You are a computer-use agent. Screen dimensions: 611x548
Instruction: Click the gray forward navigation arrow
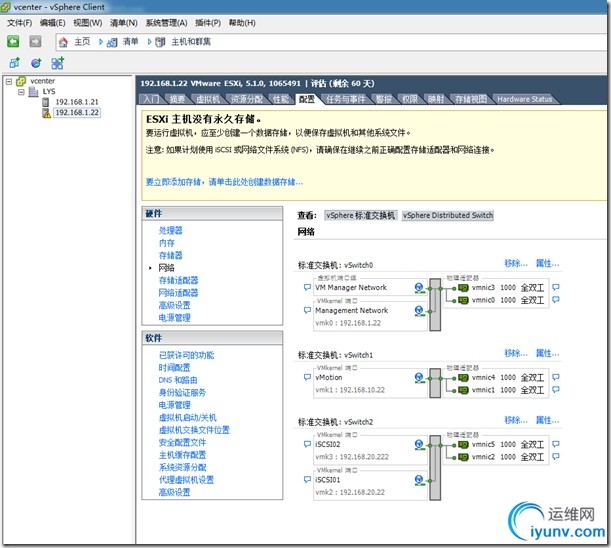[x=35, y=41]
